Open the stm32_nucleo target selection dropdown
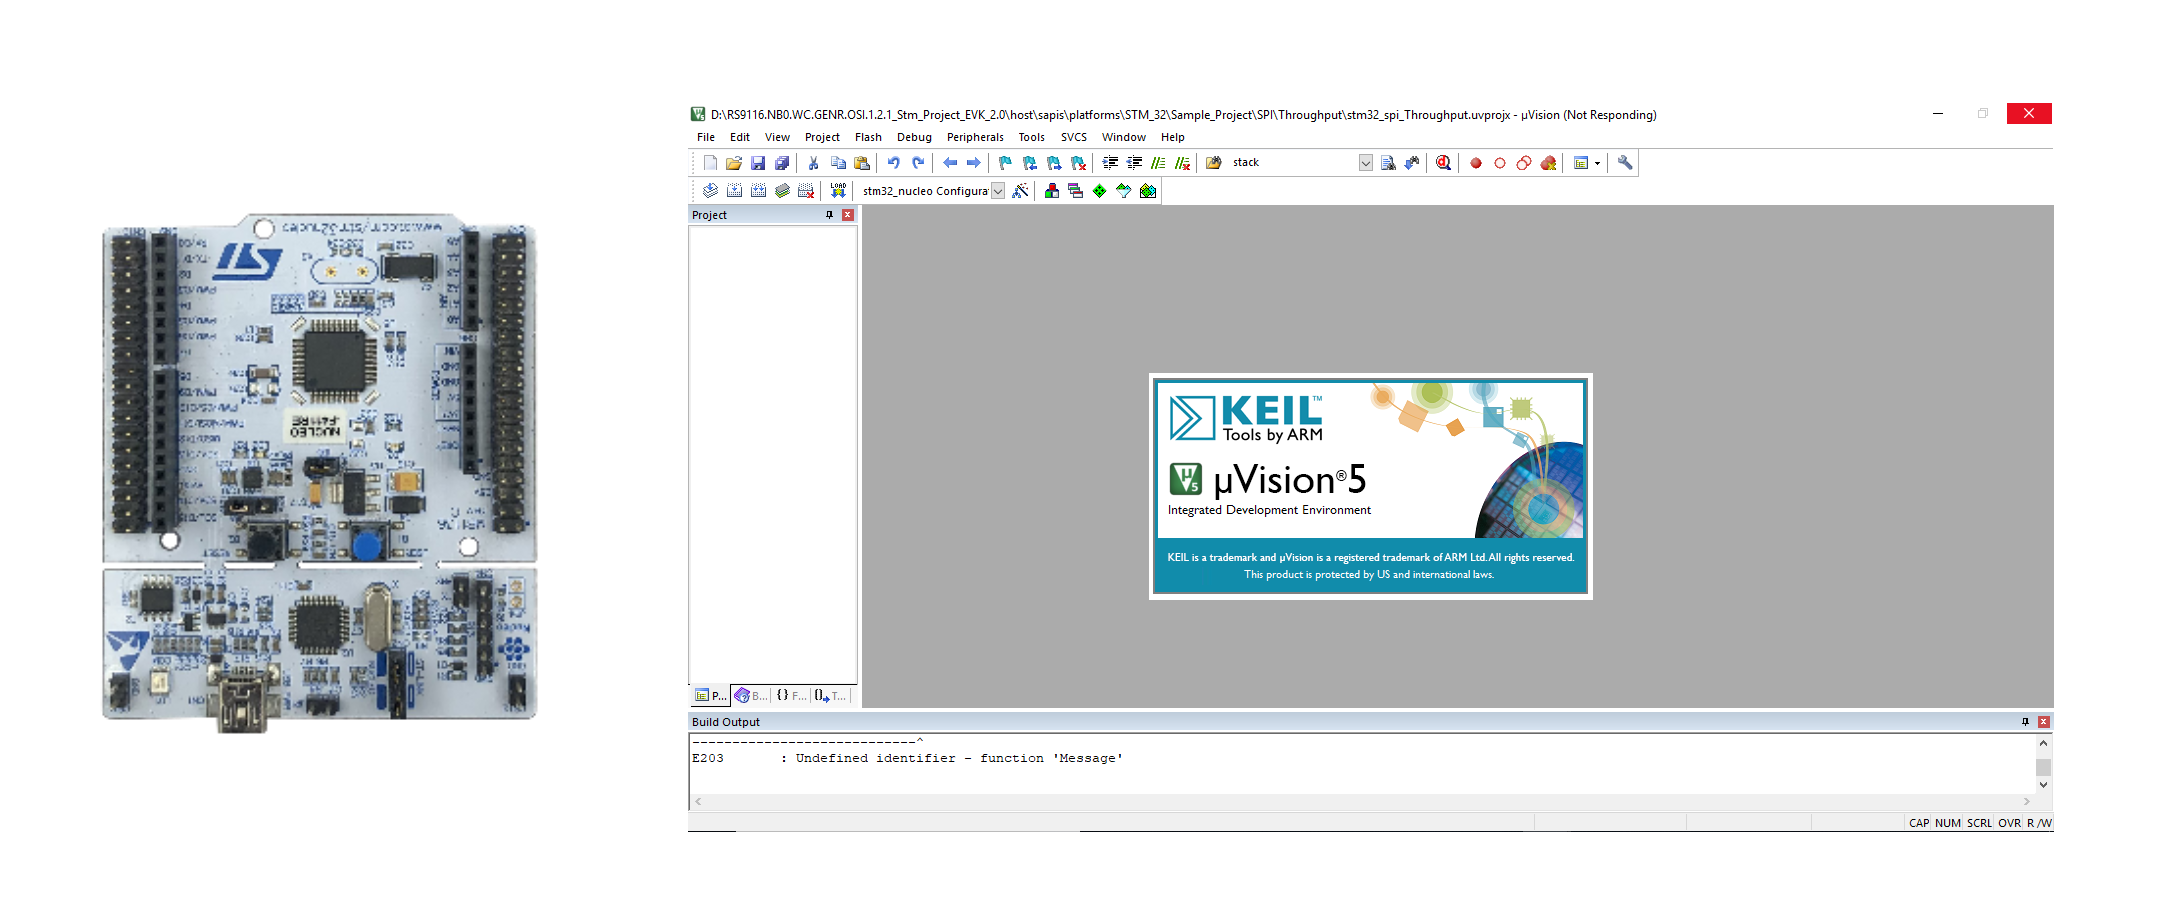 (x=997, y=191)
